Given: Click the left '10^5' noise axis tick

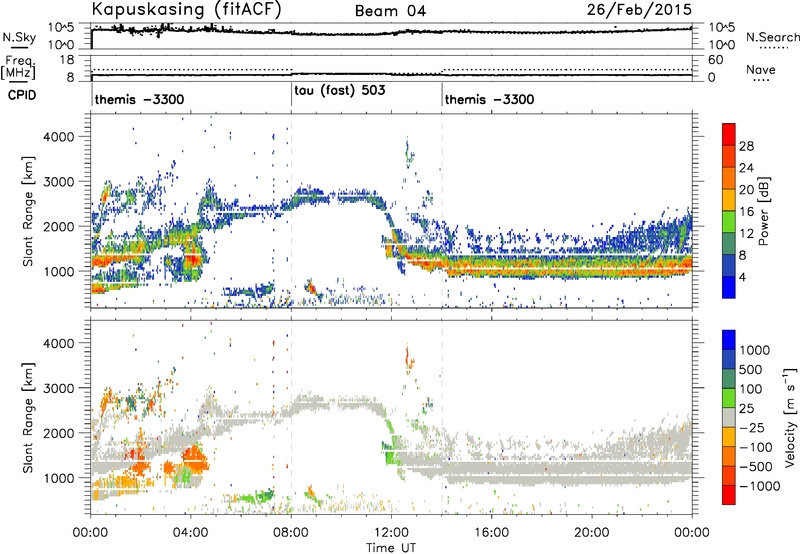Looking at the screenshot, I should point(61,27).
